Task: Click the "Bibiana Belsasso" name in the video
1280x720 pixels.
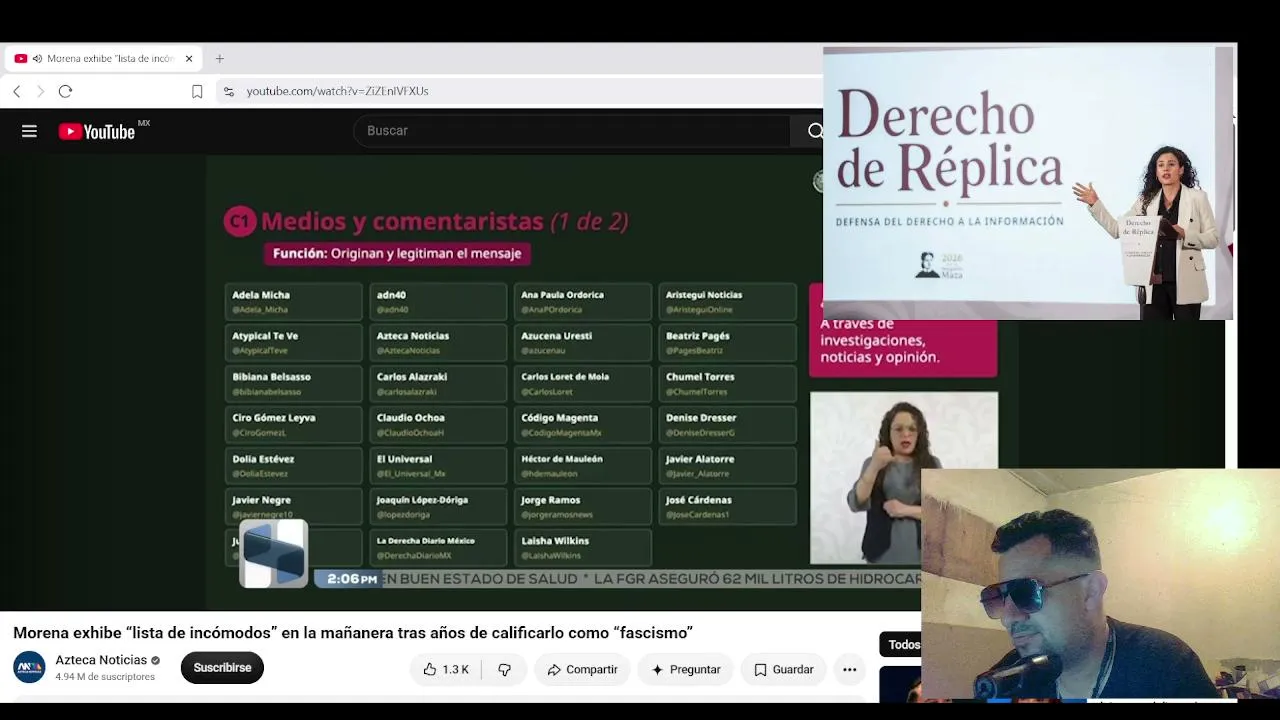Action: click(x=272, y=377)
